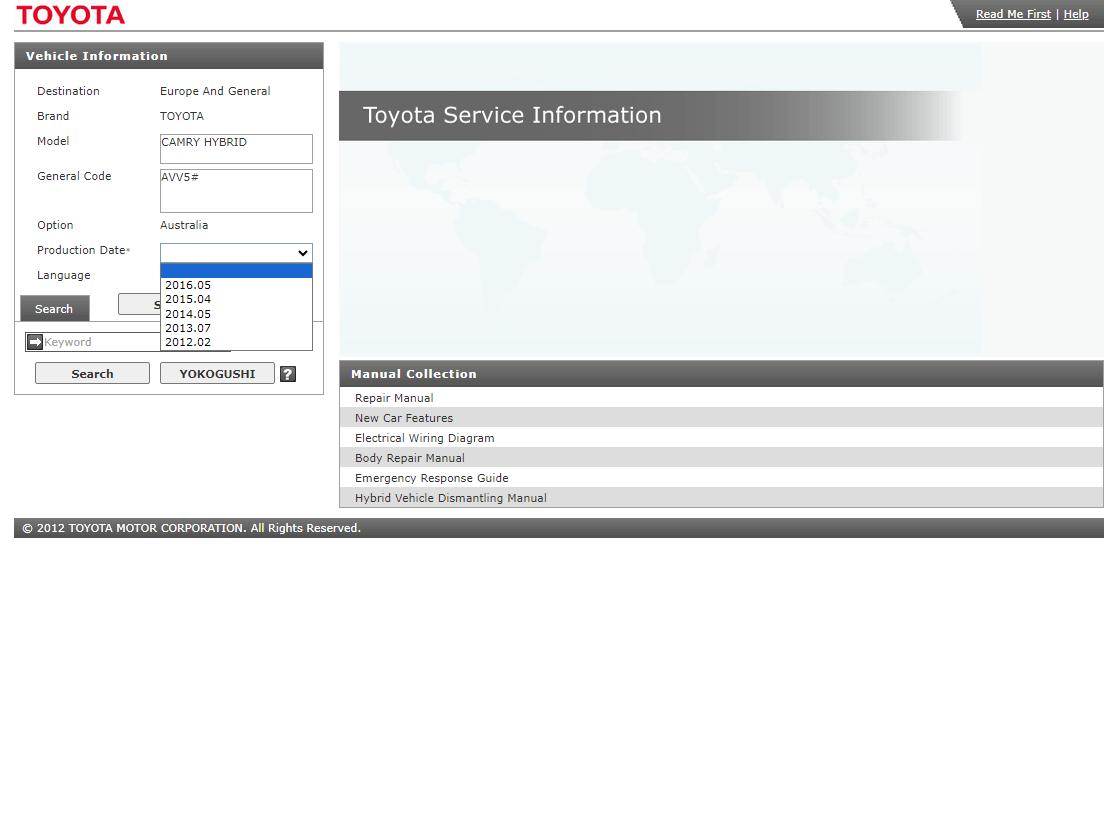This screenshot has width=1117, height=833.
Task: Click the Vehicle Information panel header
Action: pyautogui.click(x=169, y=56)
